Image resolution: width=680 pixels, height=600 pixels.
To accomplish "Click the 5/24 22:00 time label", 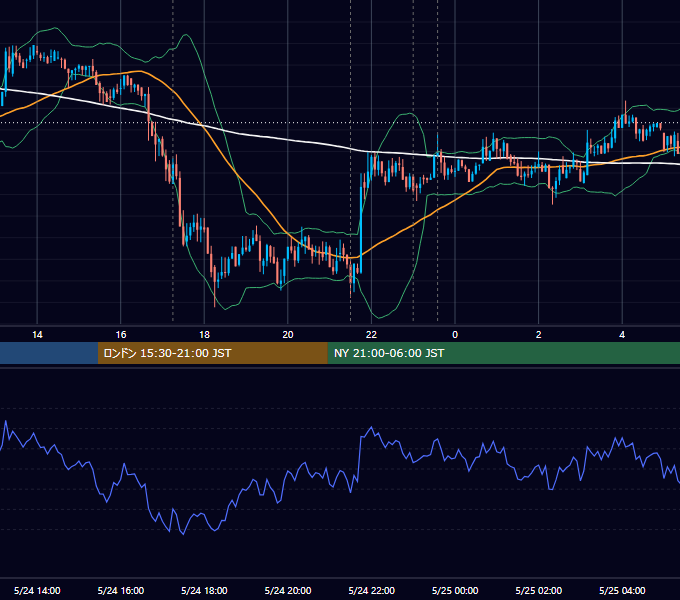I will [372, 590].
